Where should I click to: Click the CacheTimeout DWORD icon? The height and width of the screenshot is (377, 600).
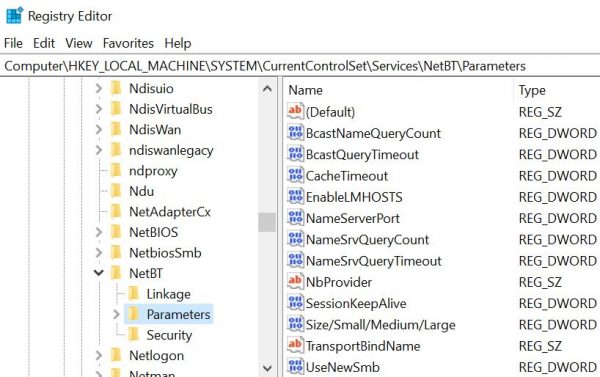pos(295,175)
